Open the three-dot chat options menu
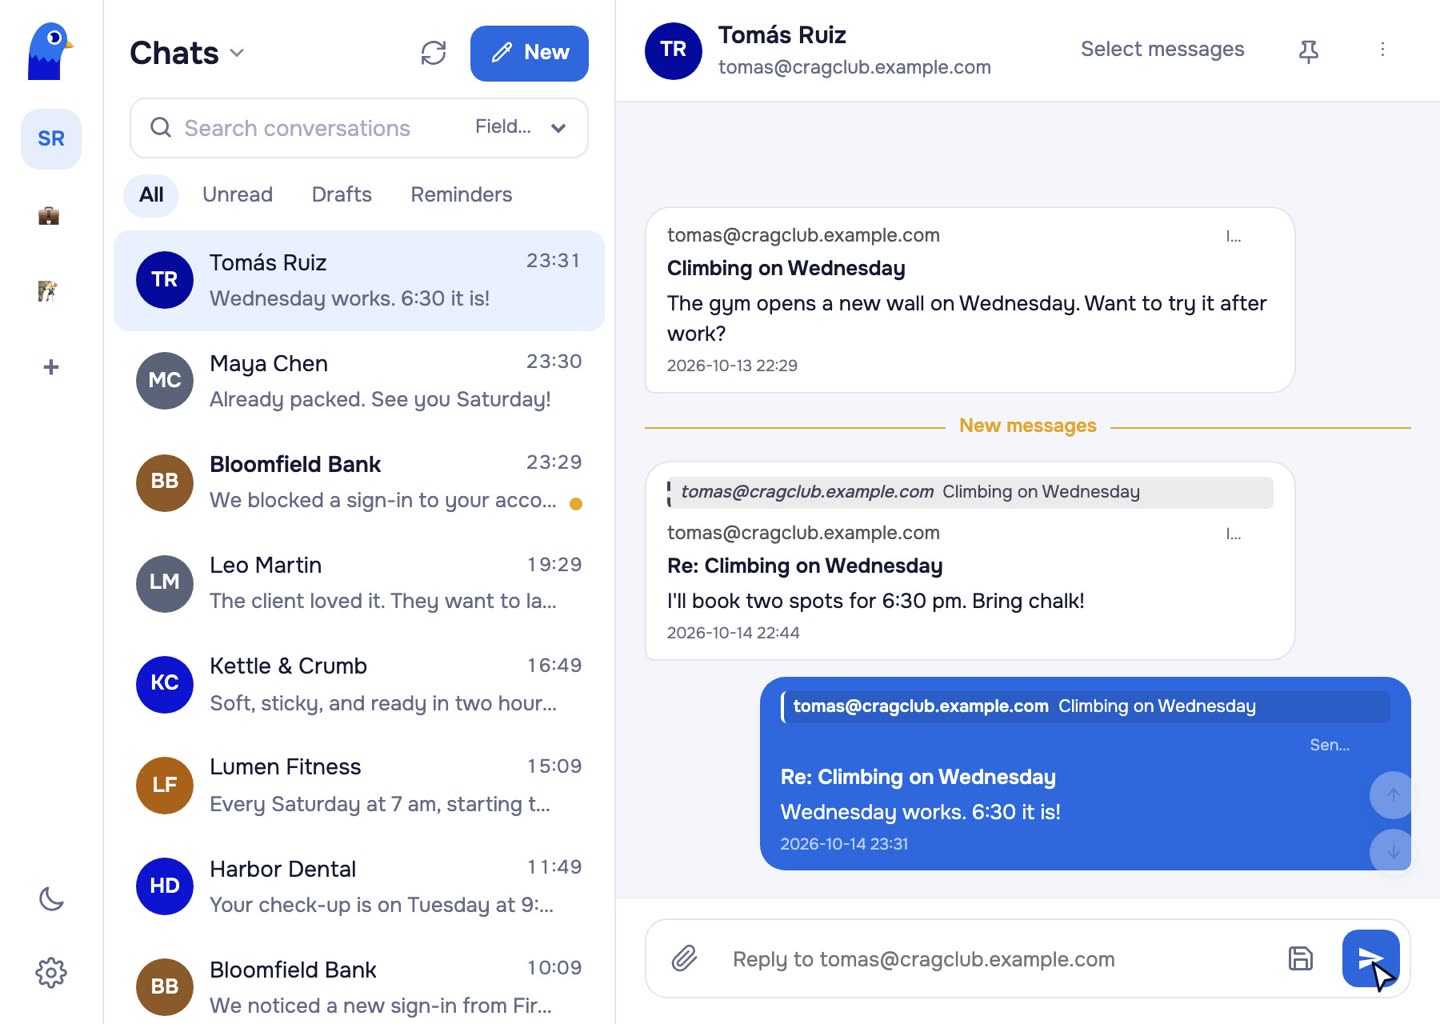1440x1024 pixels. tap(1383, 49)
